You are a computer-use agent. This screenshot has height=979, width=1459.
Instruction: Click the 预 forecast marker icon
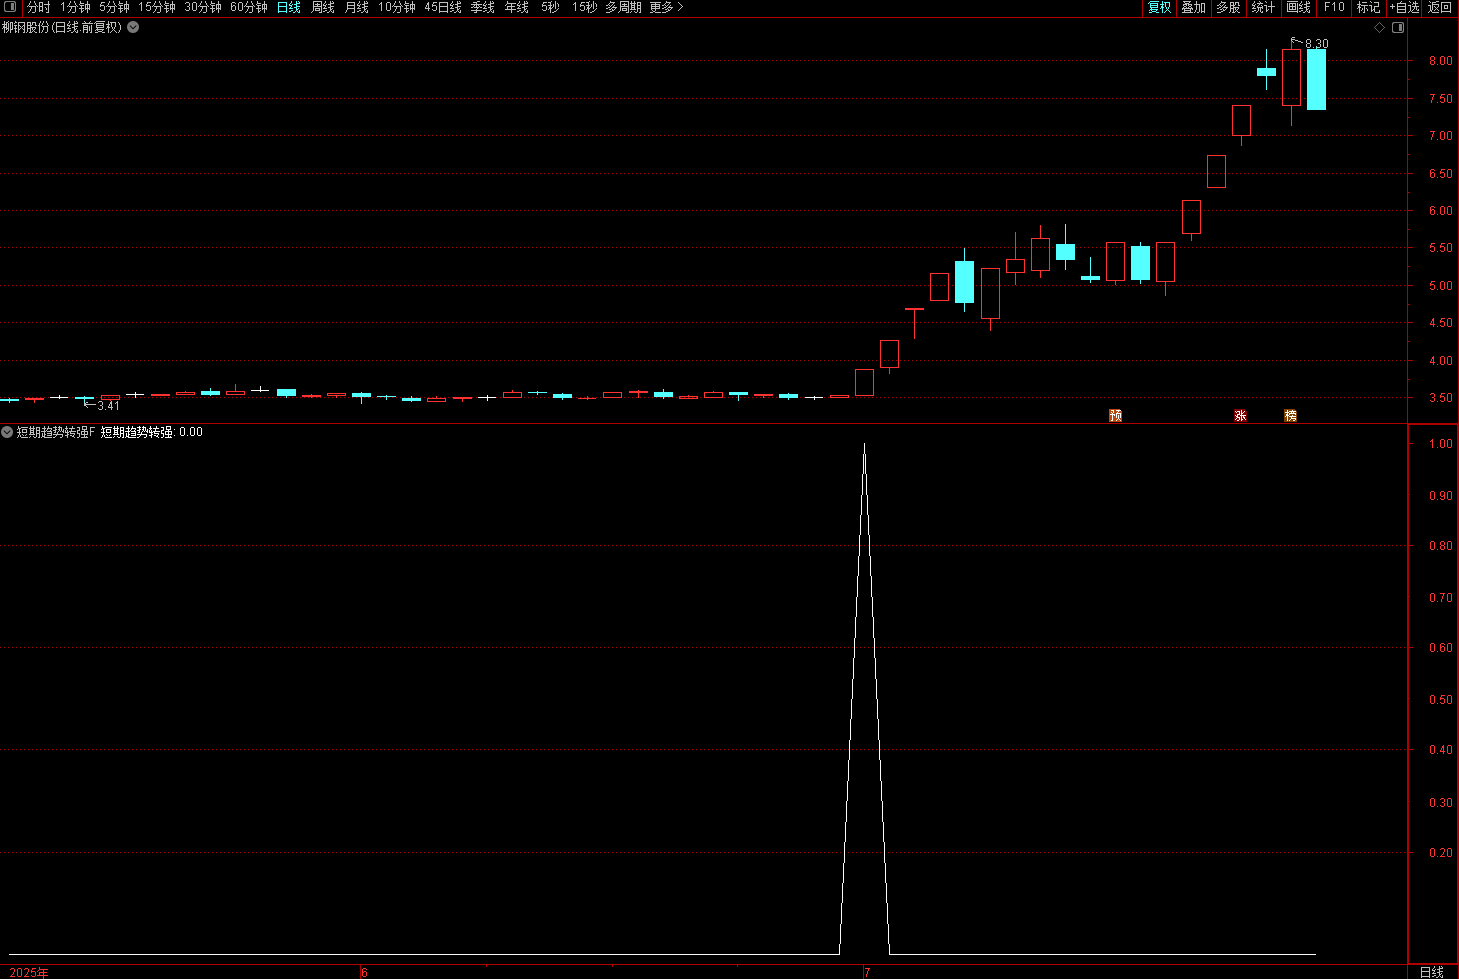[1116, 416]
